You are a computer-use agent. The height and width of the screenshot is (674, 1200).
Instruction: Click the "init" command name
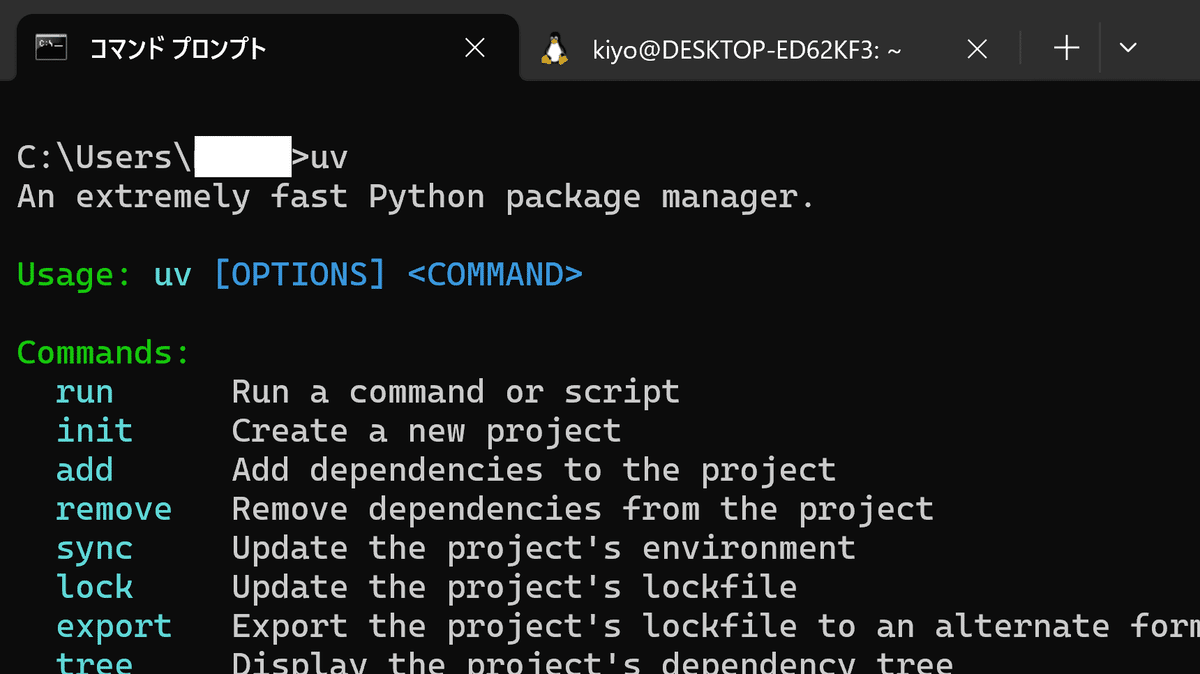[95, 431]
